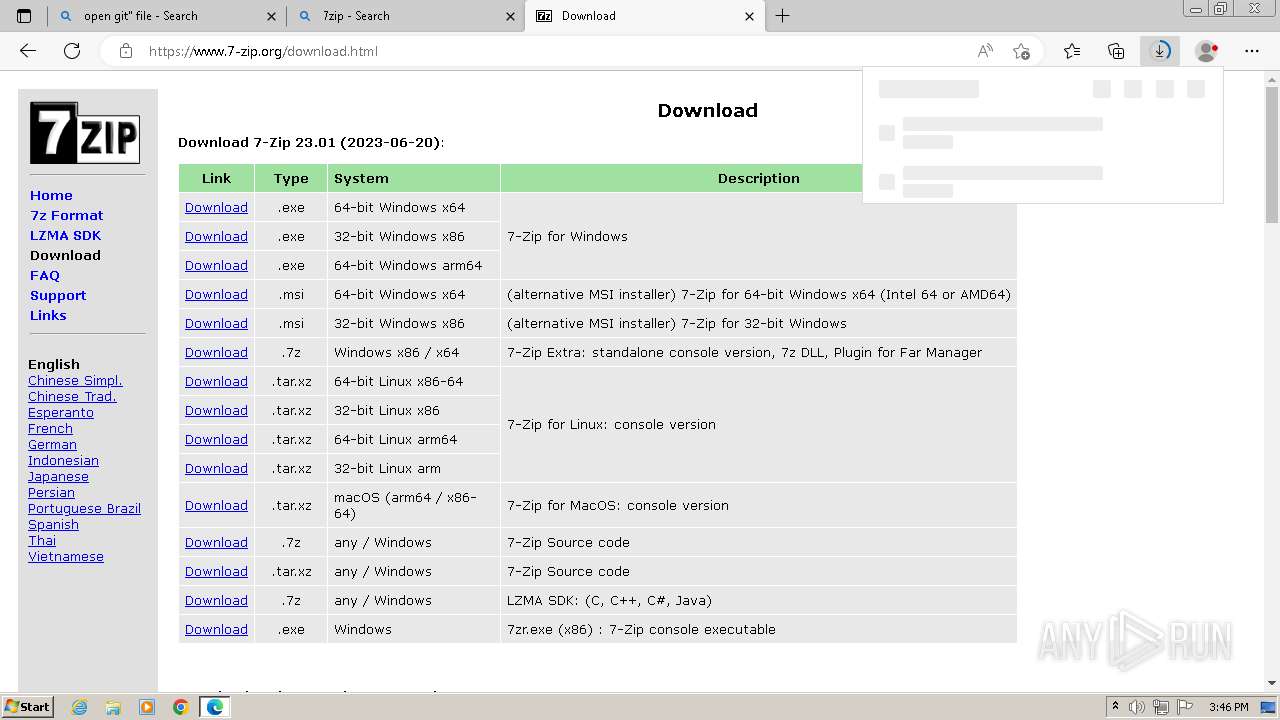This screenshot has height=720, width=1280.
Task: Open the volume tray icon
Action: coord(1137,707)
